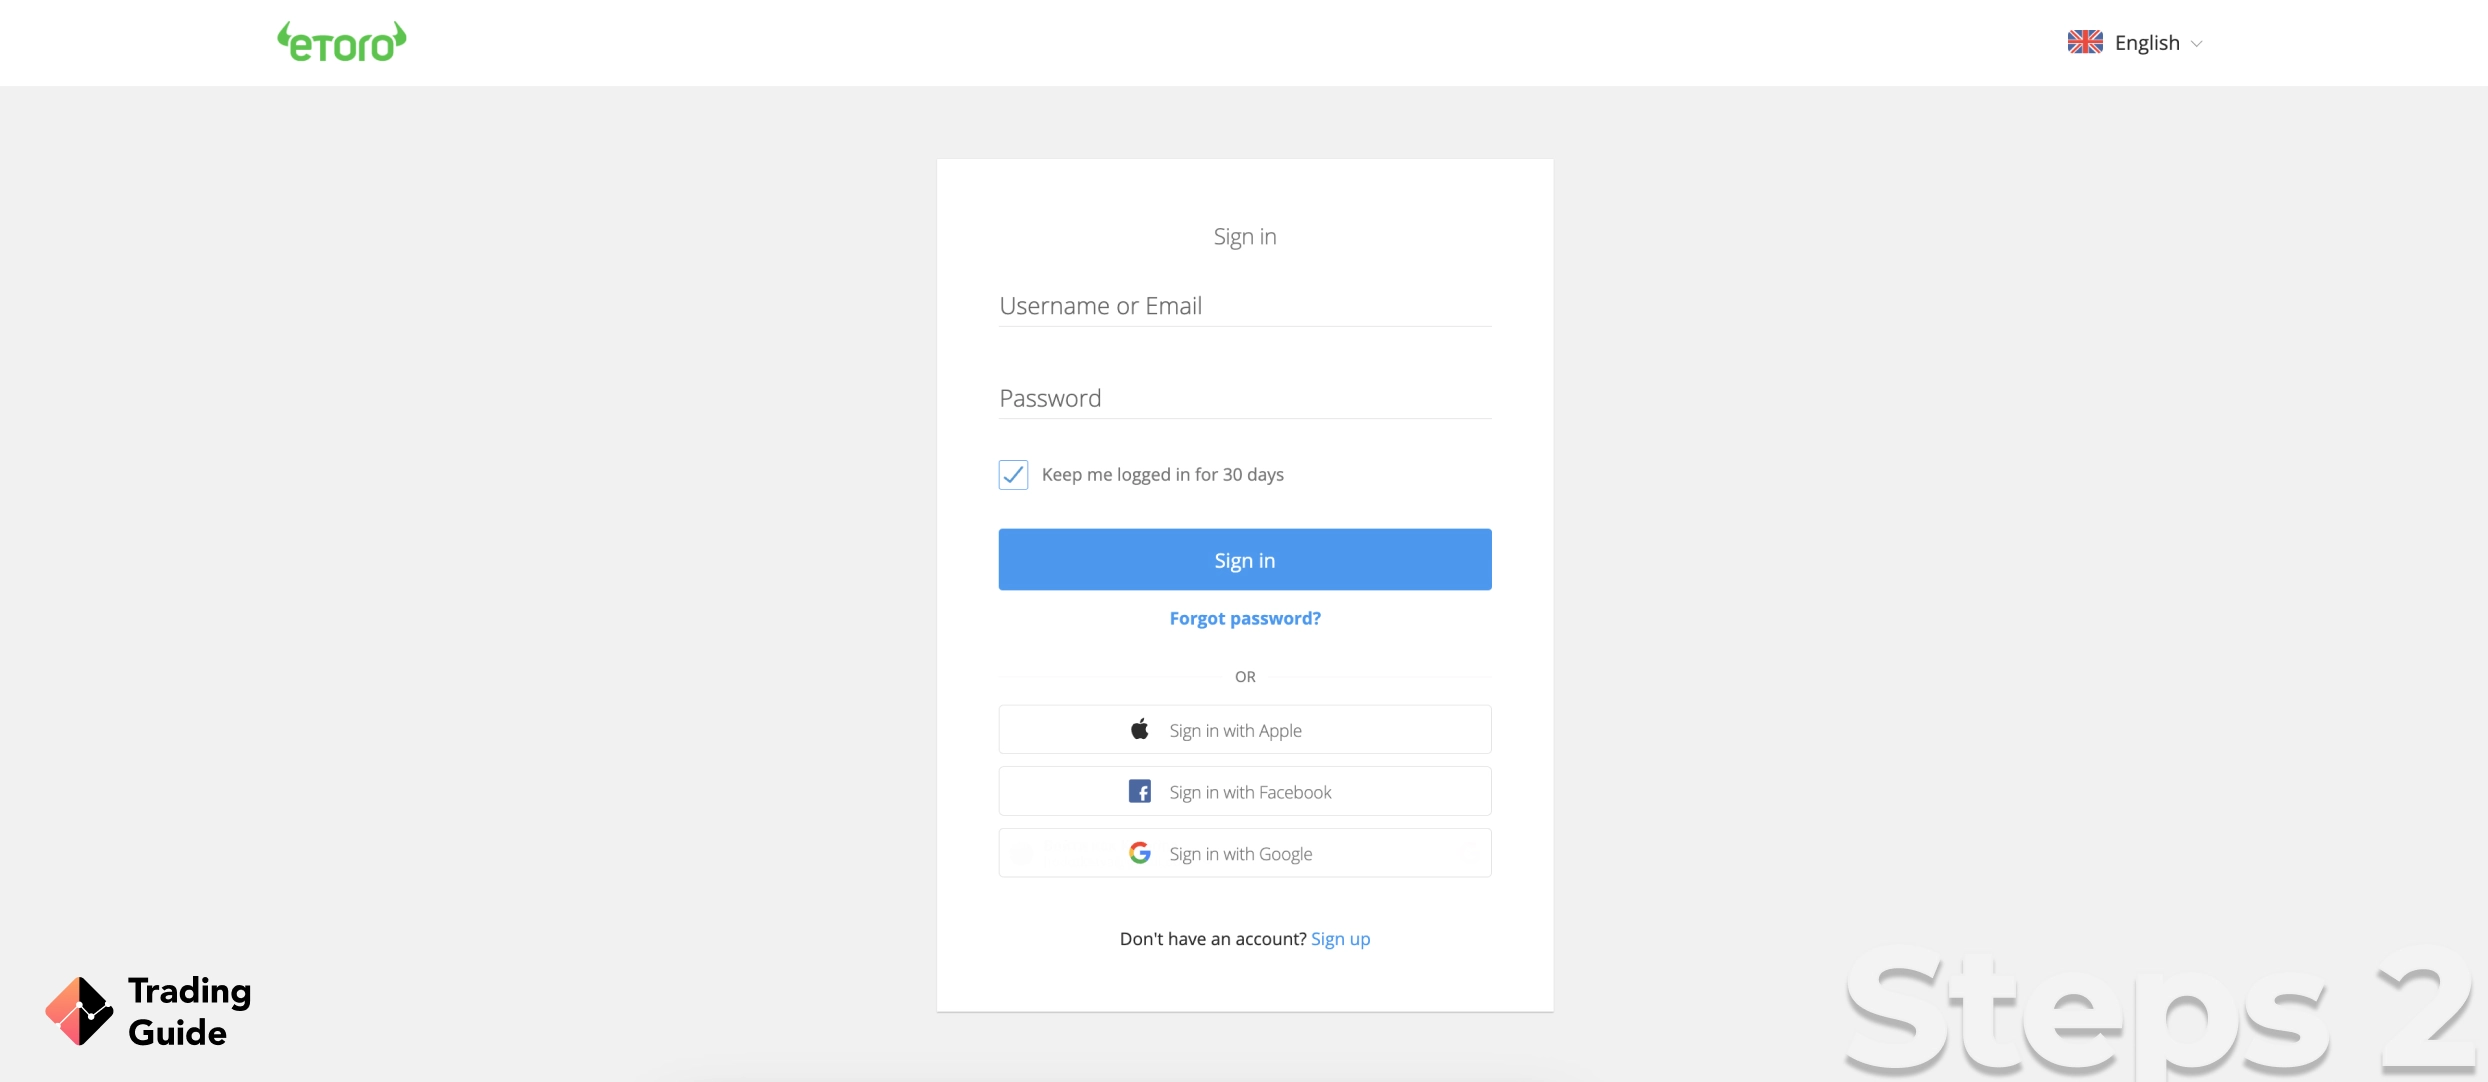Viewport: 2488px width, 1082px height.
Task: Click the checkbox keep me logged in
Action: pos(1012,473)
